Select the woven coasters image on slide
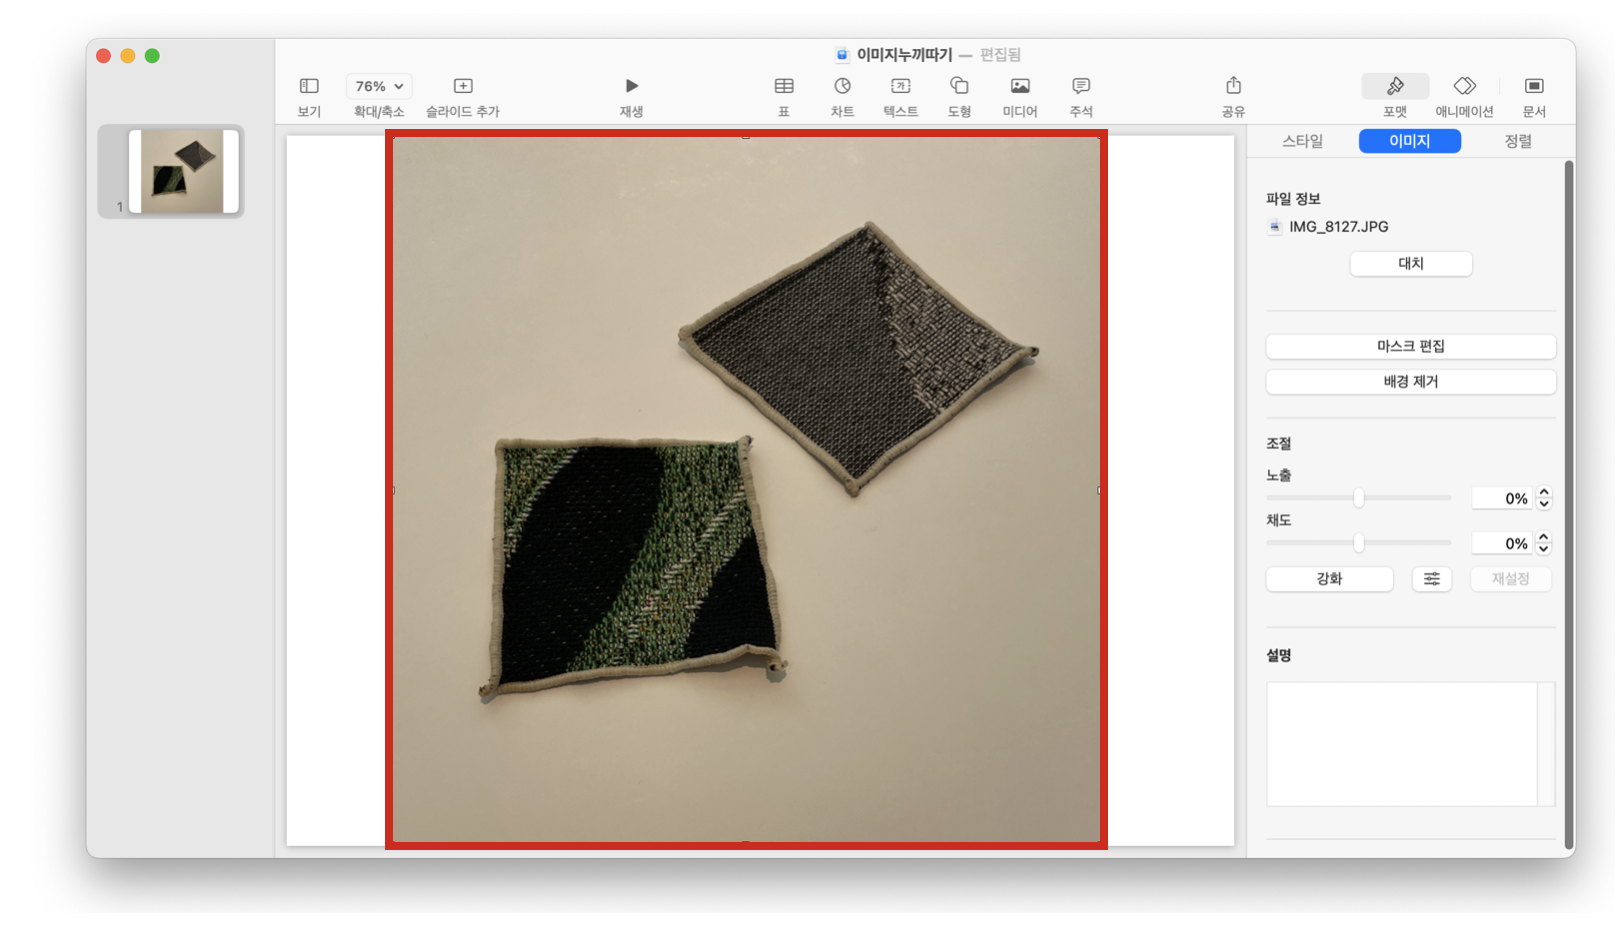This screenshot has height=930, width=1622. [x=746, y=490]
